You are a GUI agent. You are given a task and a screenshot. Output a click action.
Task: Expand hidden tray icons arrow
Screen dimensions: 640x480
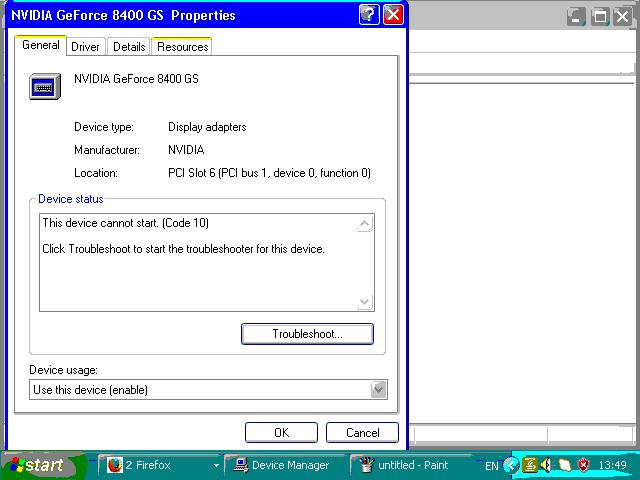(511, 465)
